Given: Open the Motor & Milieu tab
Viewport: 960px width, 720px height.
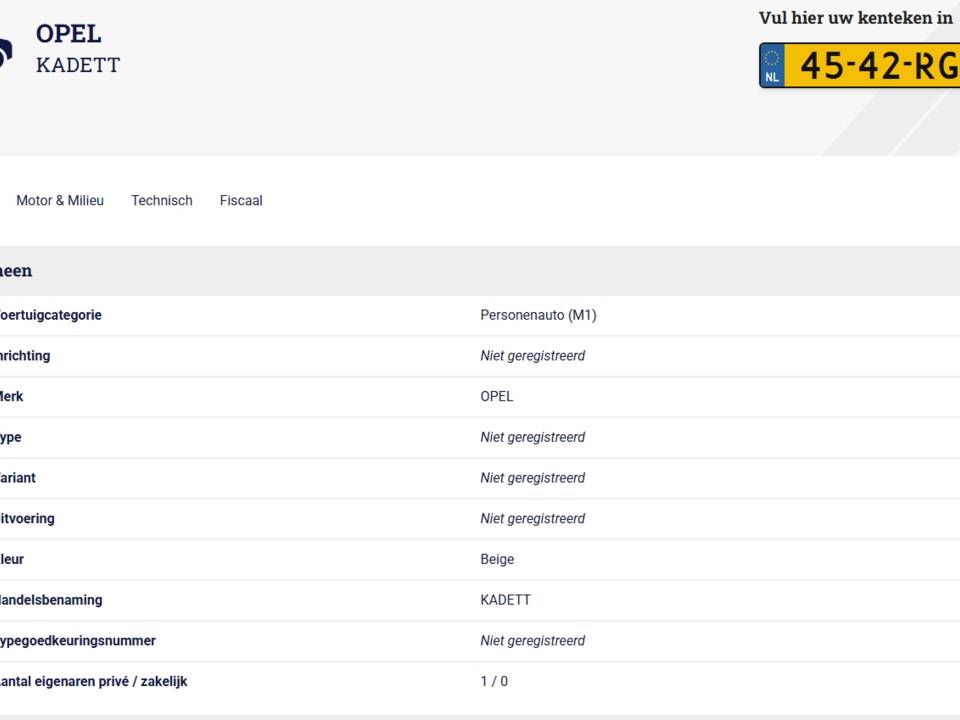Looking at the screenshot, I should (60, 200).
